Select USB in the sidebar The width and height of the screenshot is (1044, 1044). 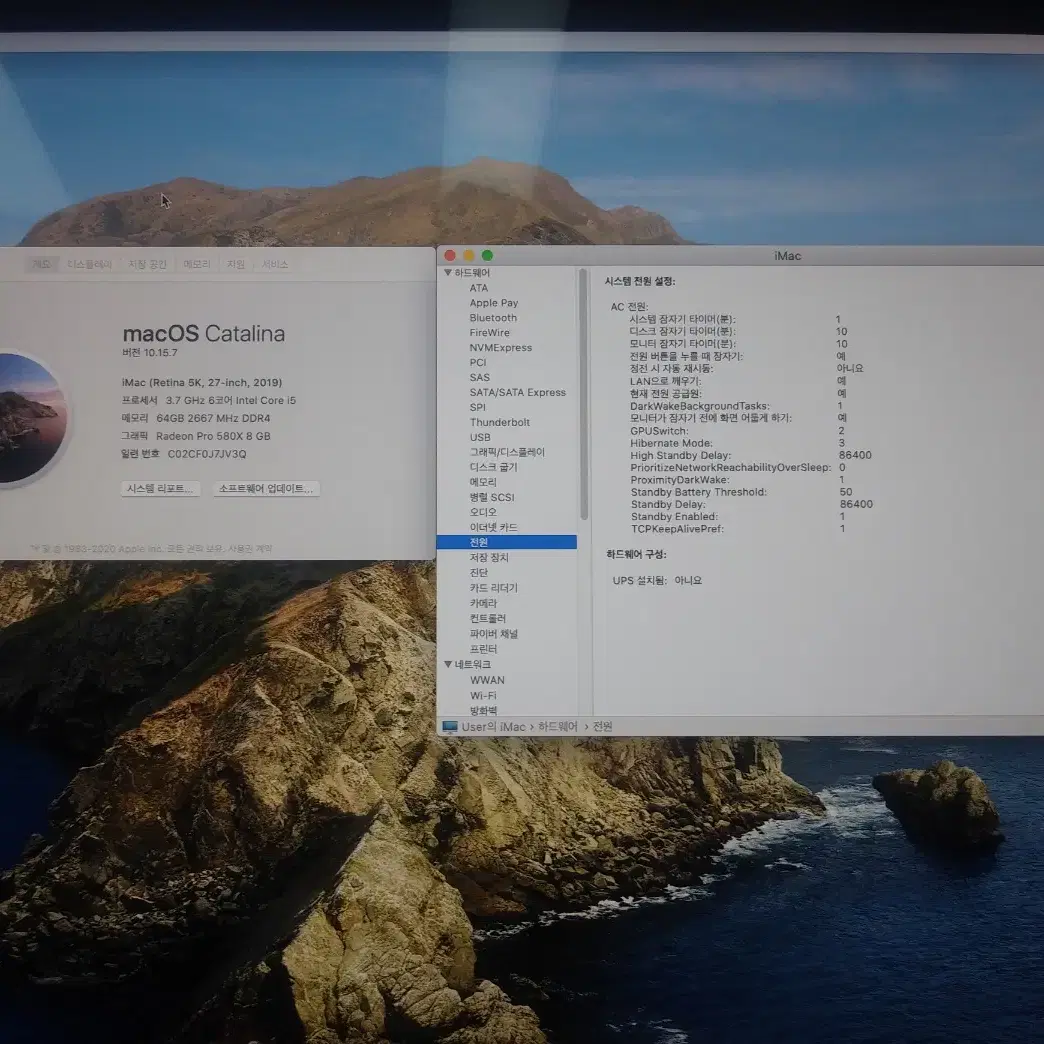pos(480,437)
